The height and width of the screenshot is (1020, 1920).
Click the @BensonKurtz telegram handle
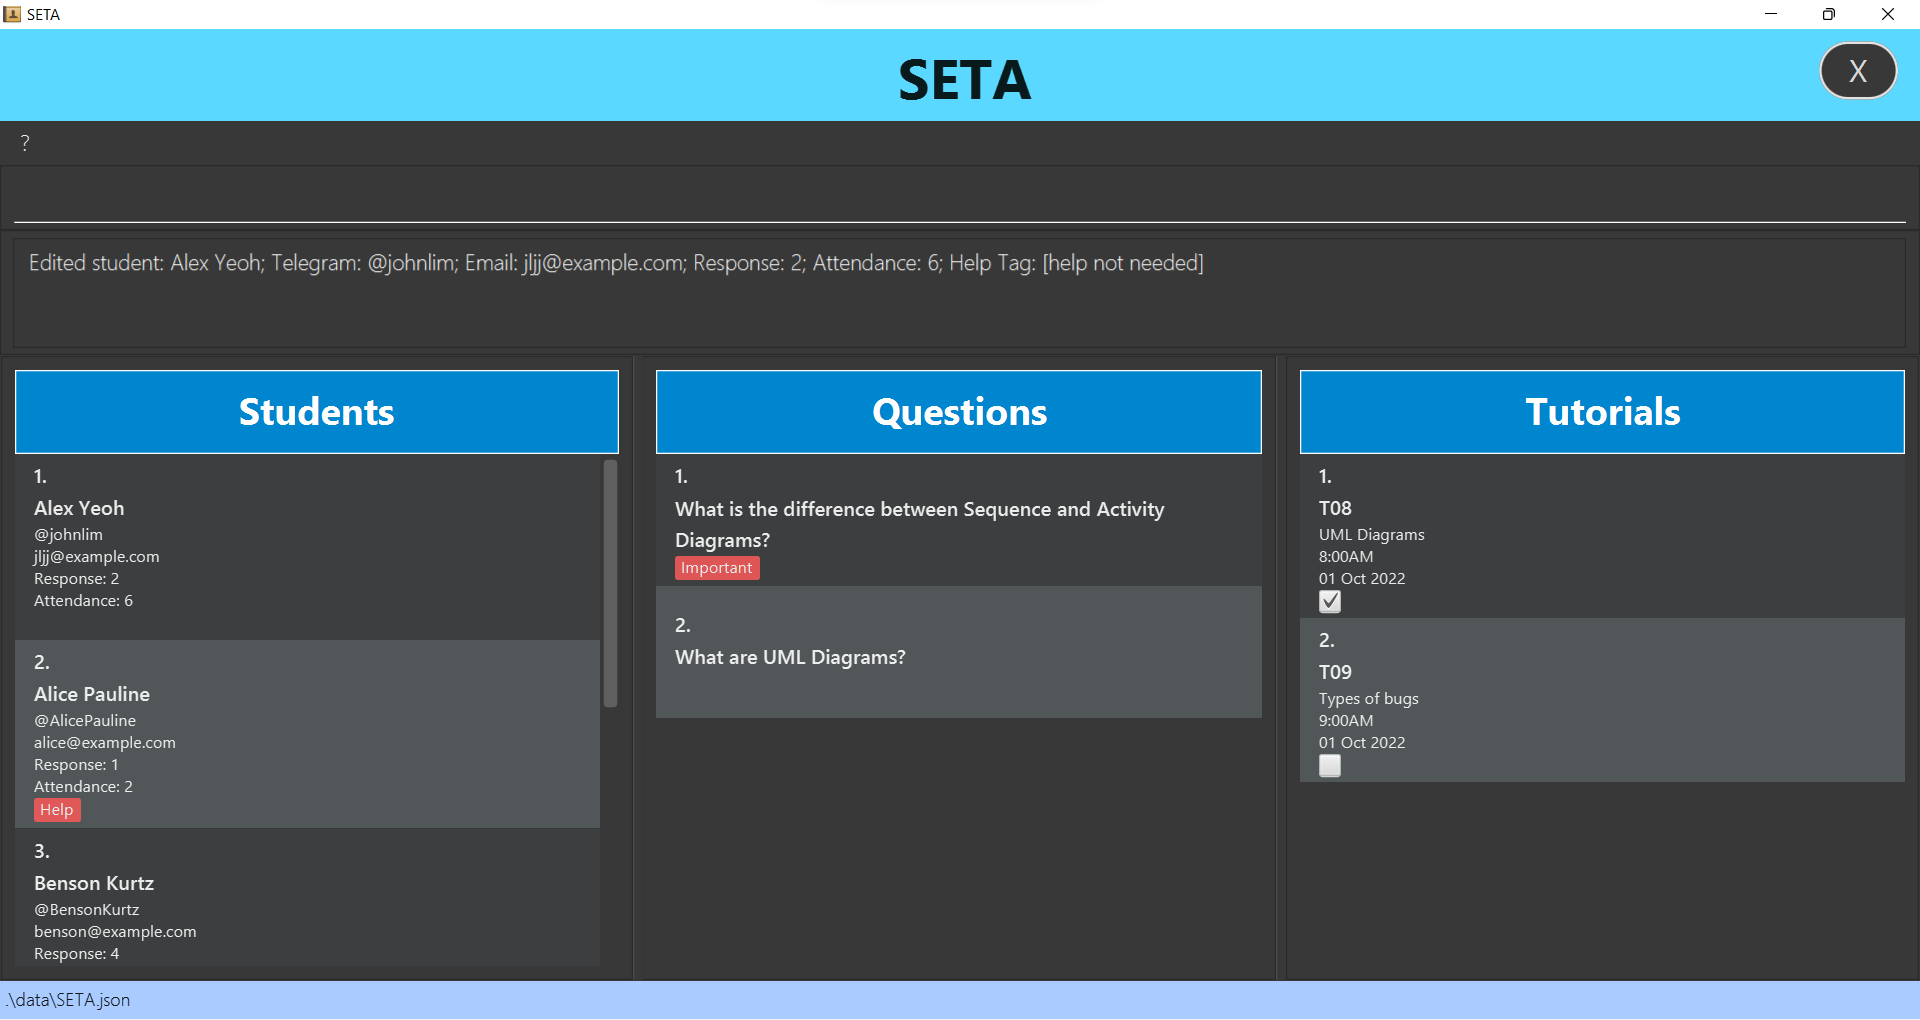pos(87,910)
